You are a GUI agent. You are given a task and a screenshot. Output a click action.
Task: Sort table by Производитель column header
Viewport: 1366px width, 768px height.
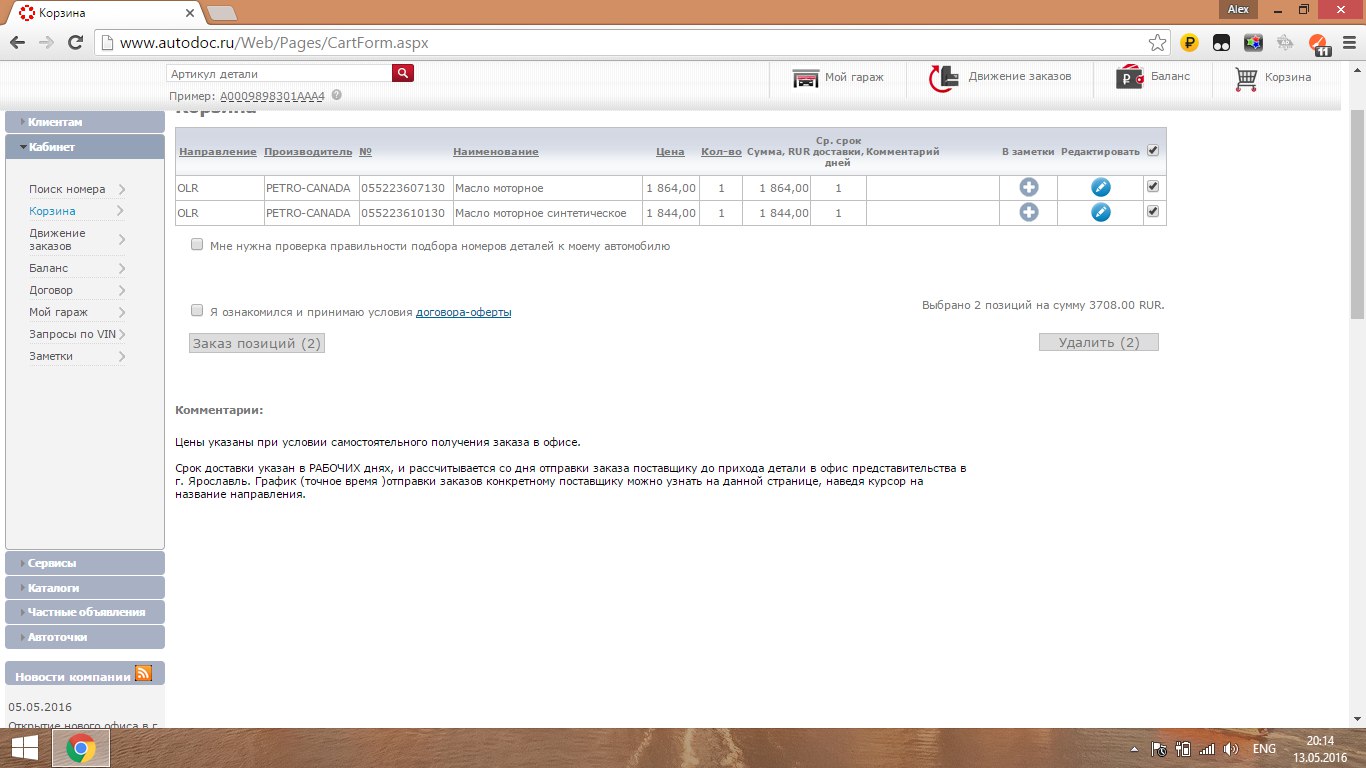click(308, 152)
